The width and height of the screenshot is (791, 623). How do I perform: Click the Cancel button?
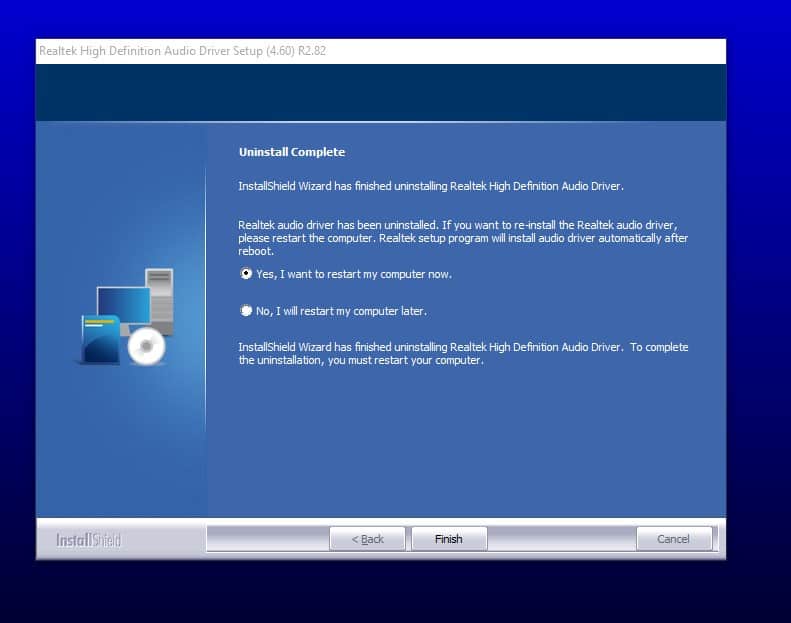(673, 539)
